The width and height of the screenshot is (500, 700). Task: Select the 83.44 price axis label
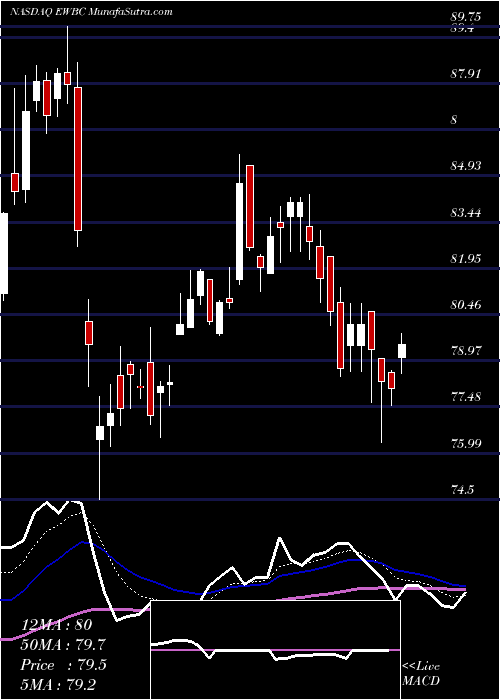click(x=466, y=212)
